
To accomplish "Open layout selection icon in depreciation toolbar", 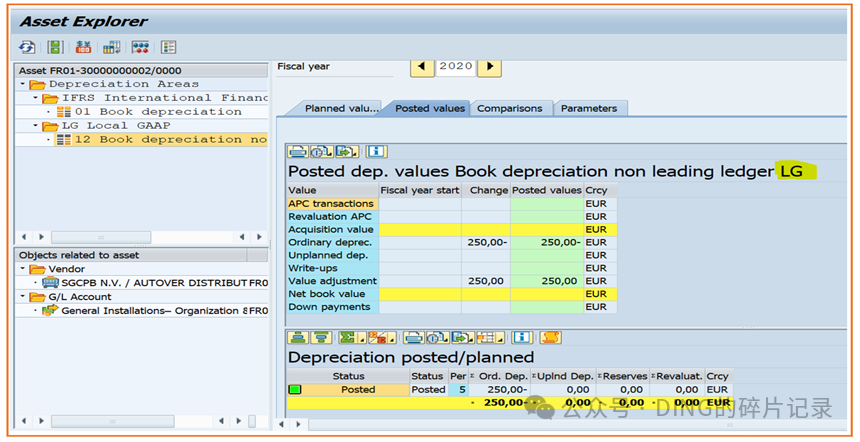I will pos(490,337).
